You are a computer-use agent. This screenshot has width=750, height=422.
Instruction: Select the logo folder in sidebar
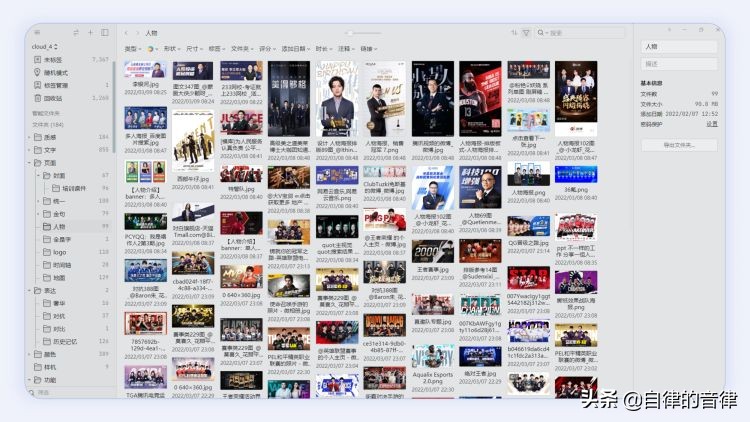[x=60, y=252]
